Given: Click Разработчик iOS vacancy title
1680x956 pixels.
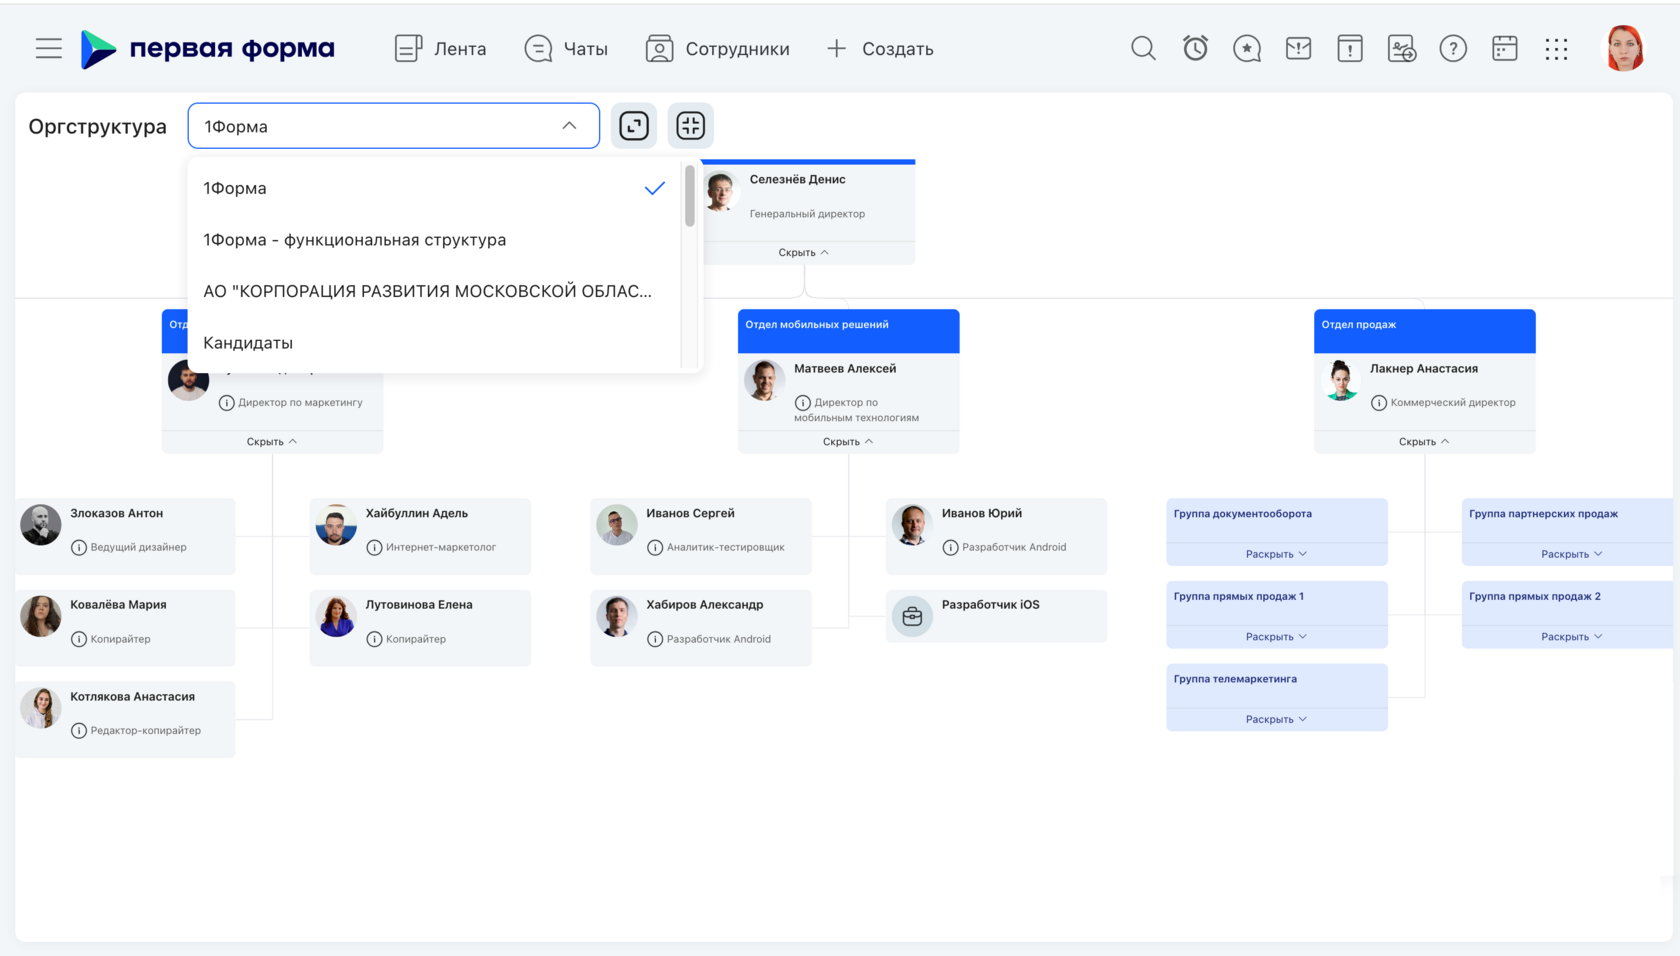Looking at the screenshot, I should [990, 605].
